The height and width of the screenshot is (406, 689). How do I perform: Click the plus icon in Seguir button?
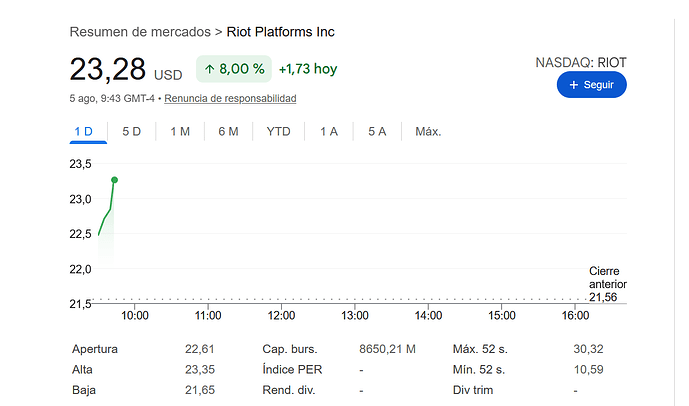pyautogui.click(x=573, y=85)
